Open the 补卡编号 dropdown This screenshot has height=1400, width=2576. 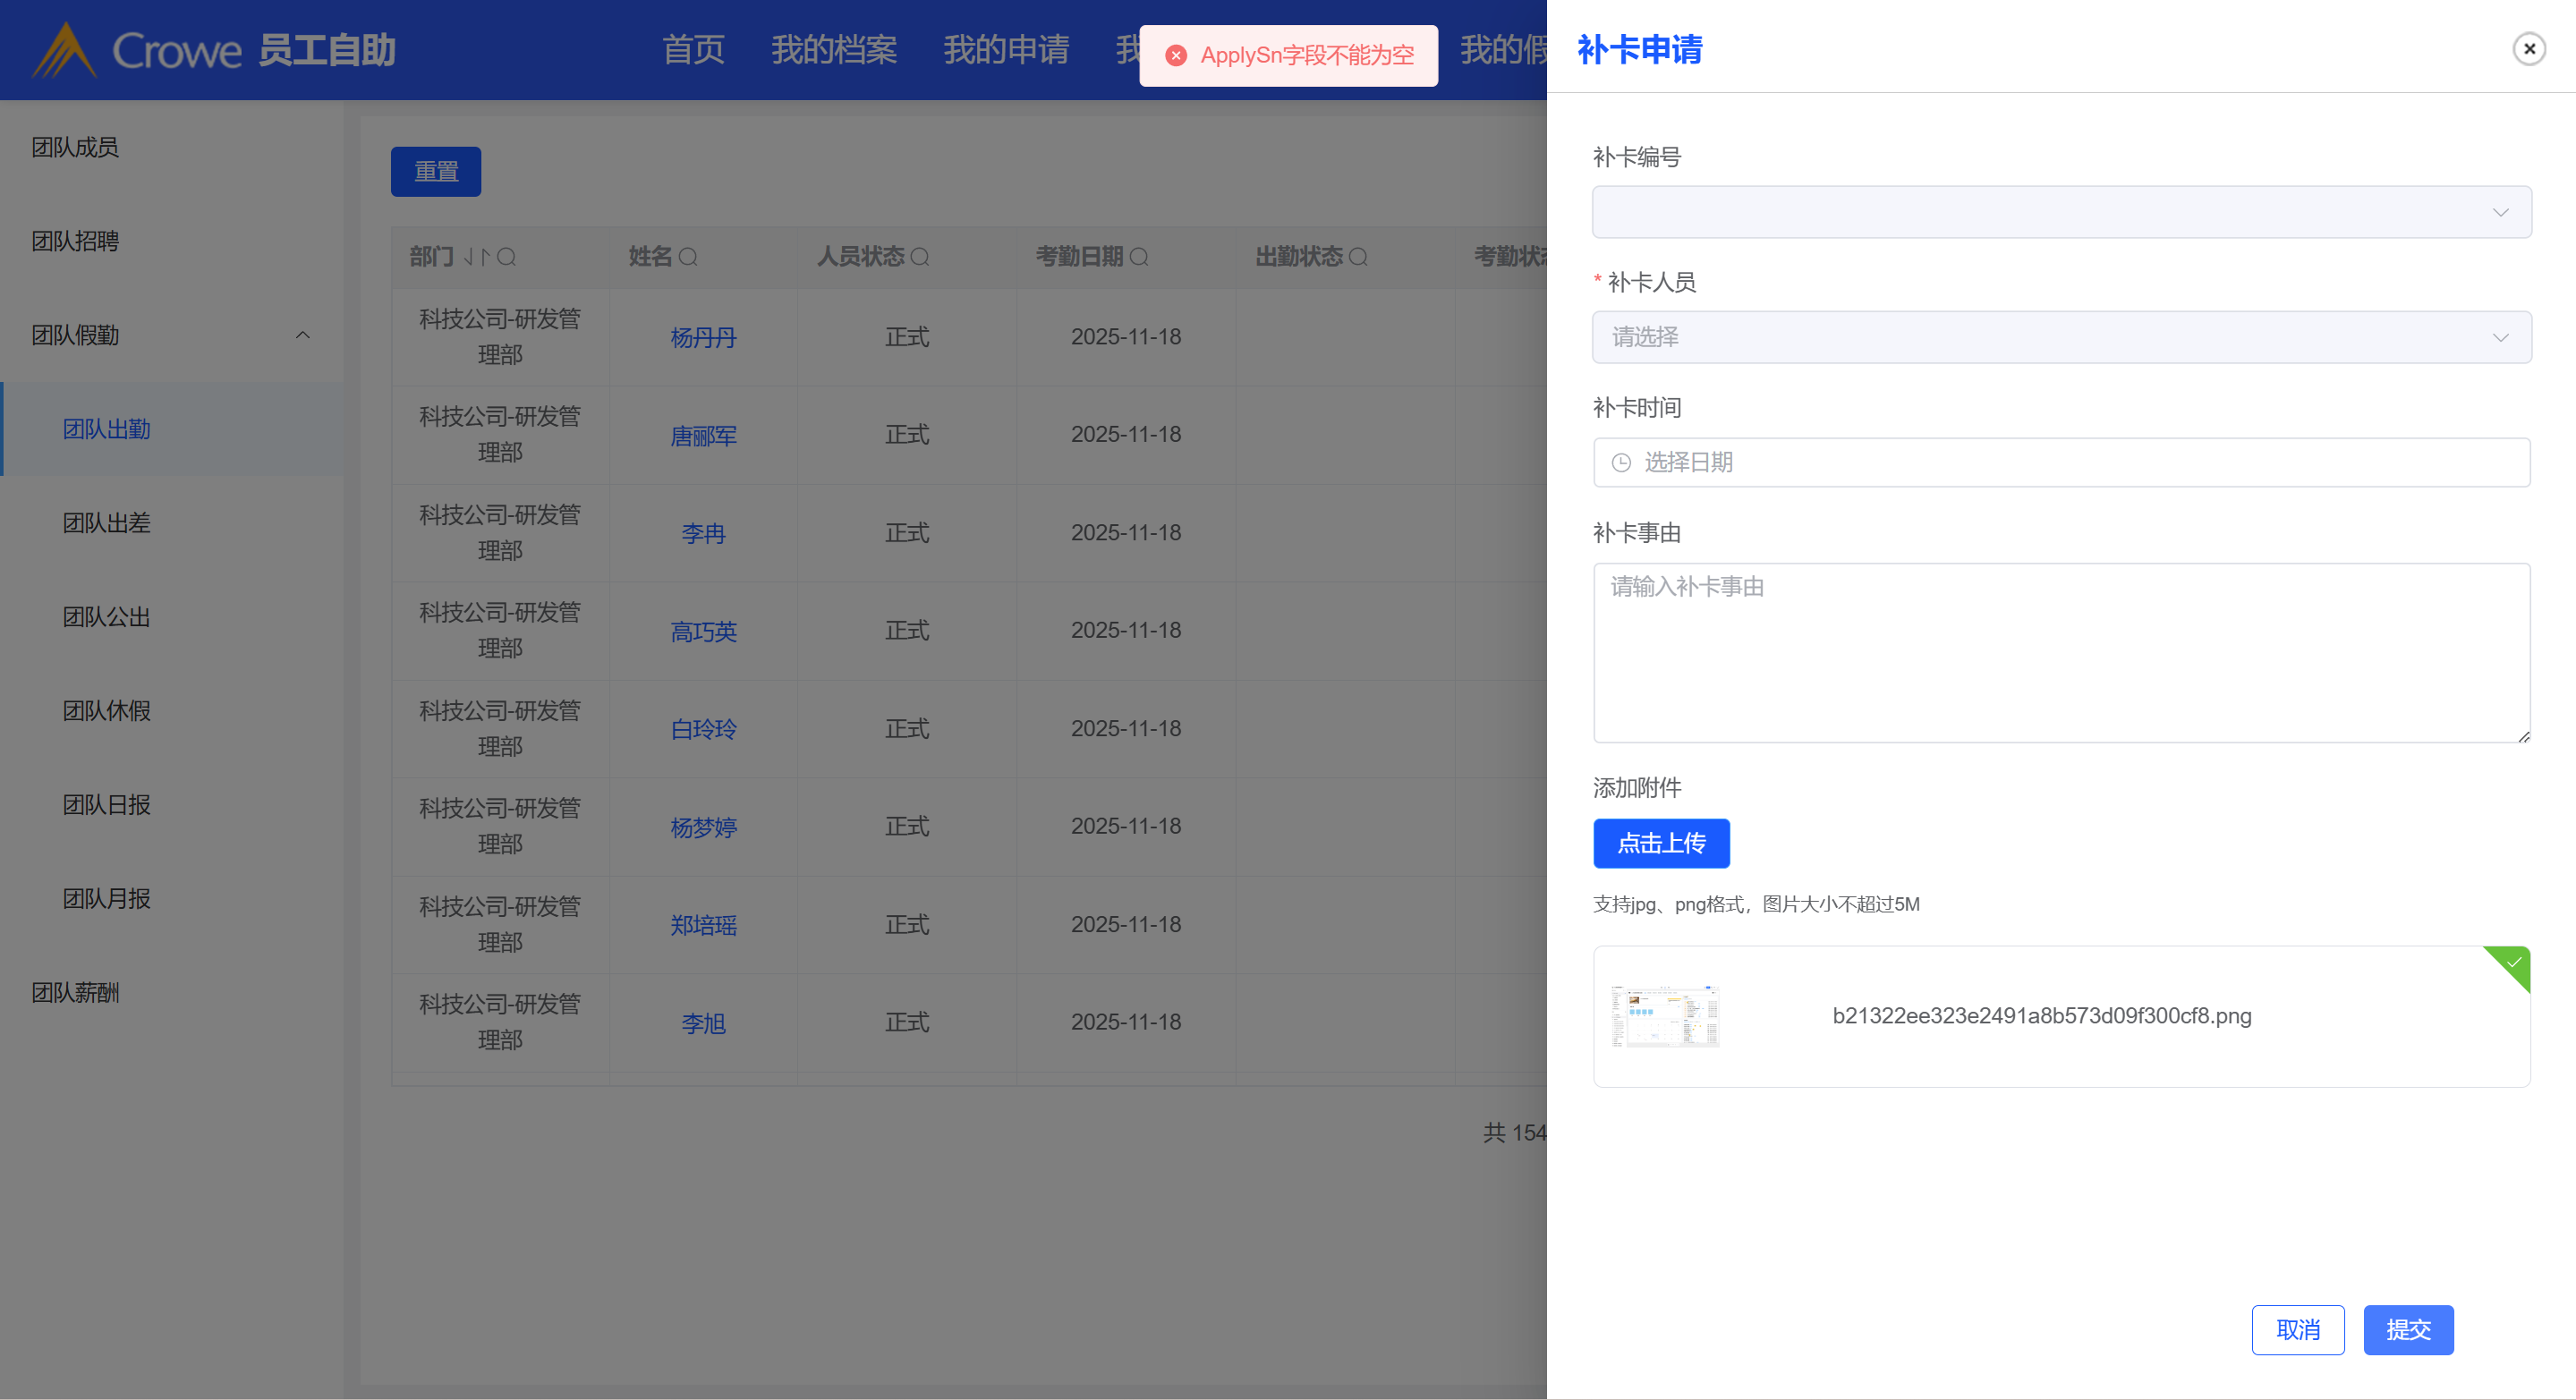tap(2061, 212)
